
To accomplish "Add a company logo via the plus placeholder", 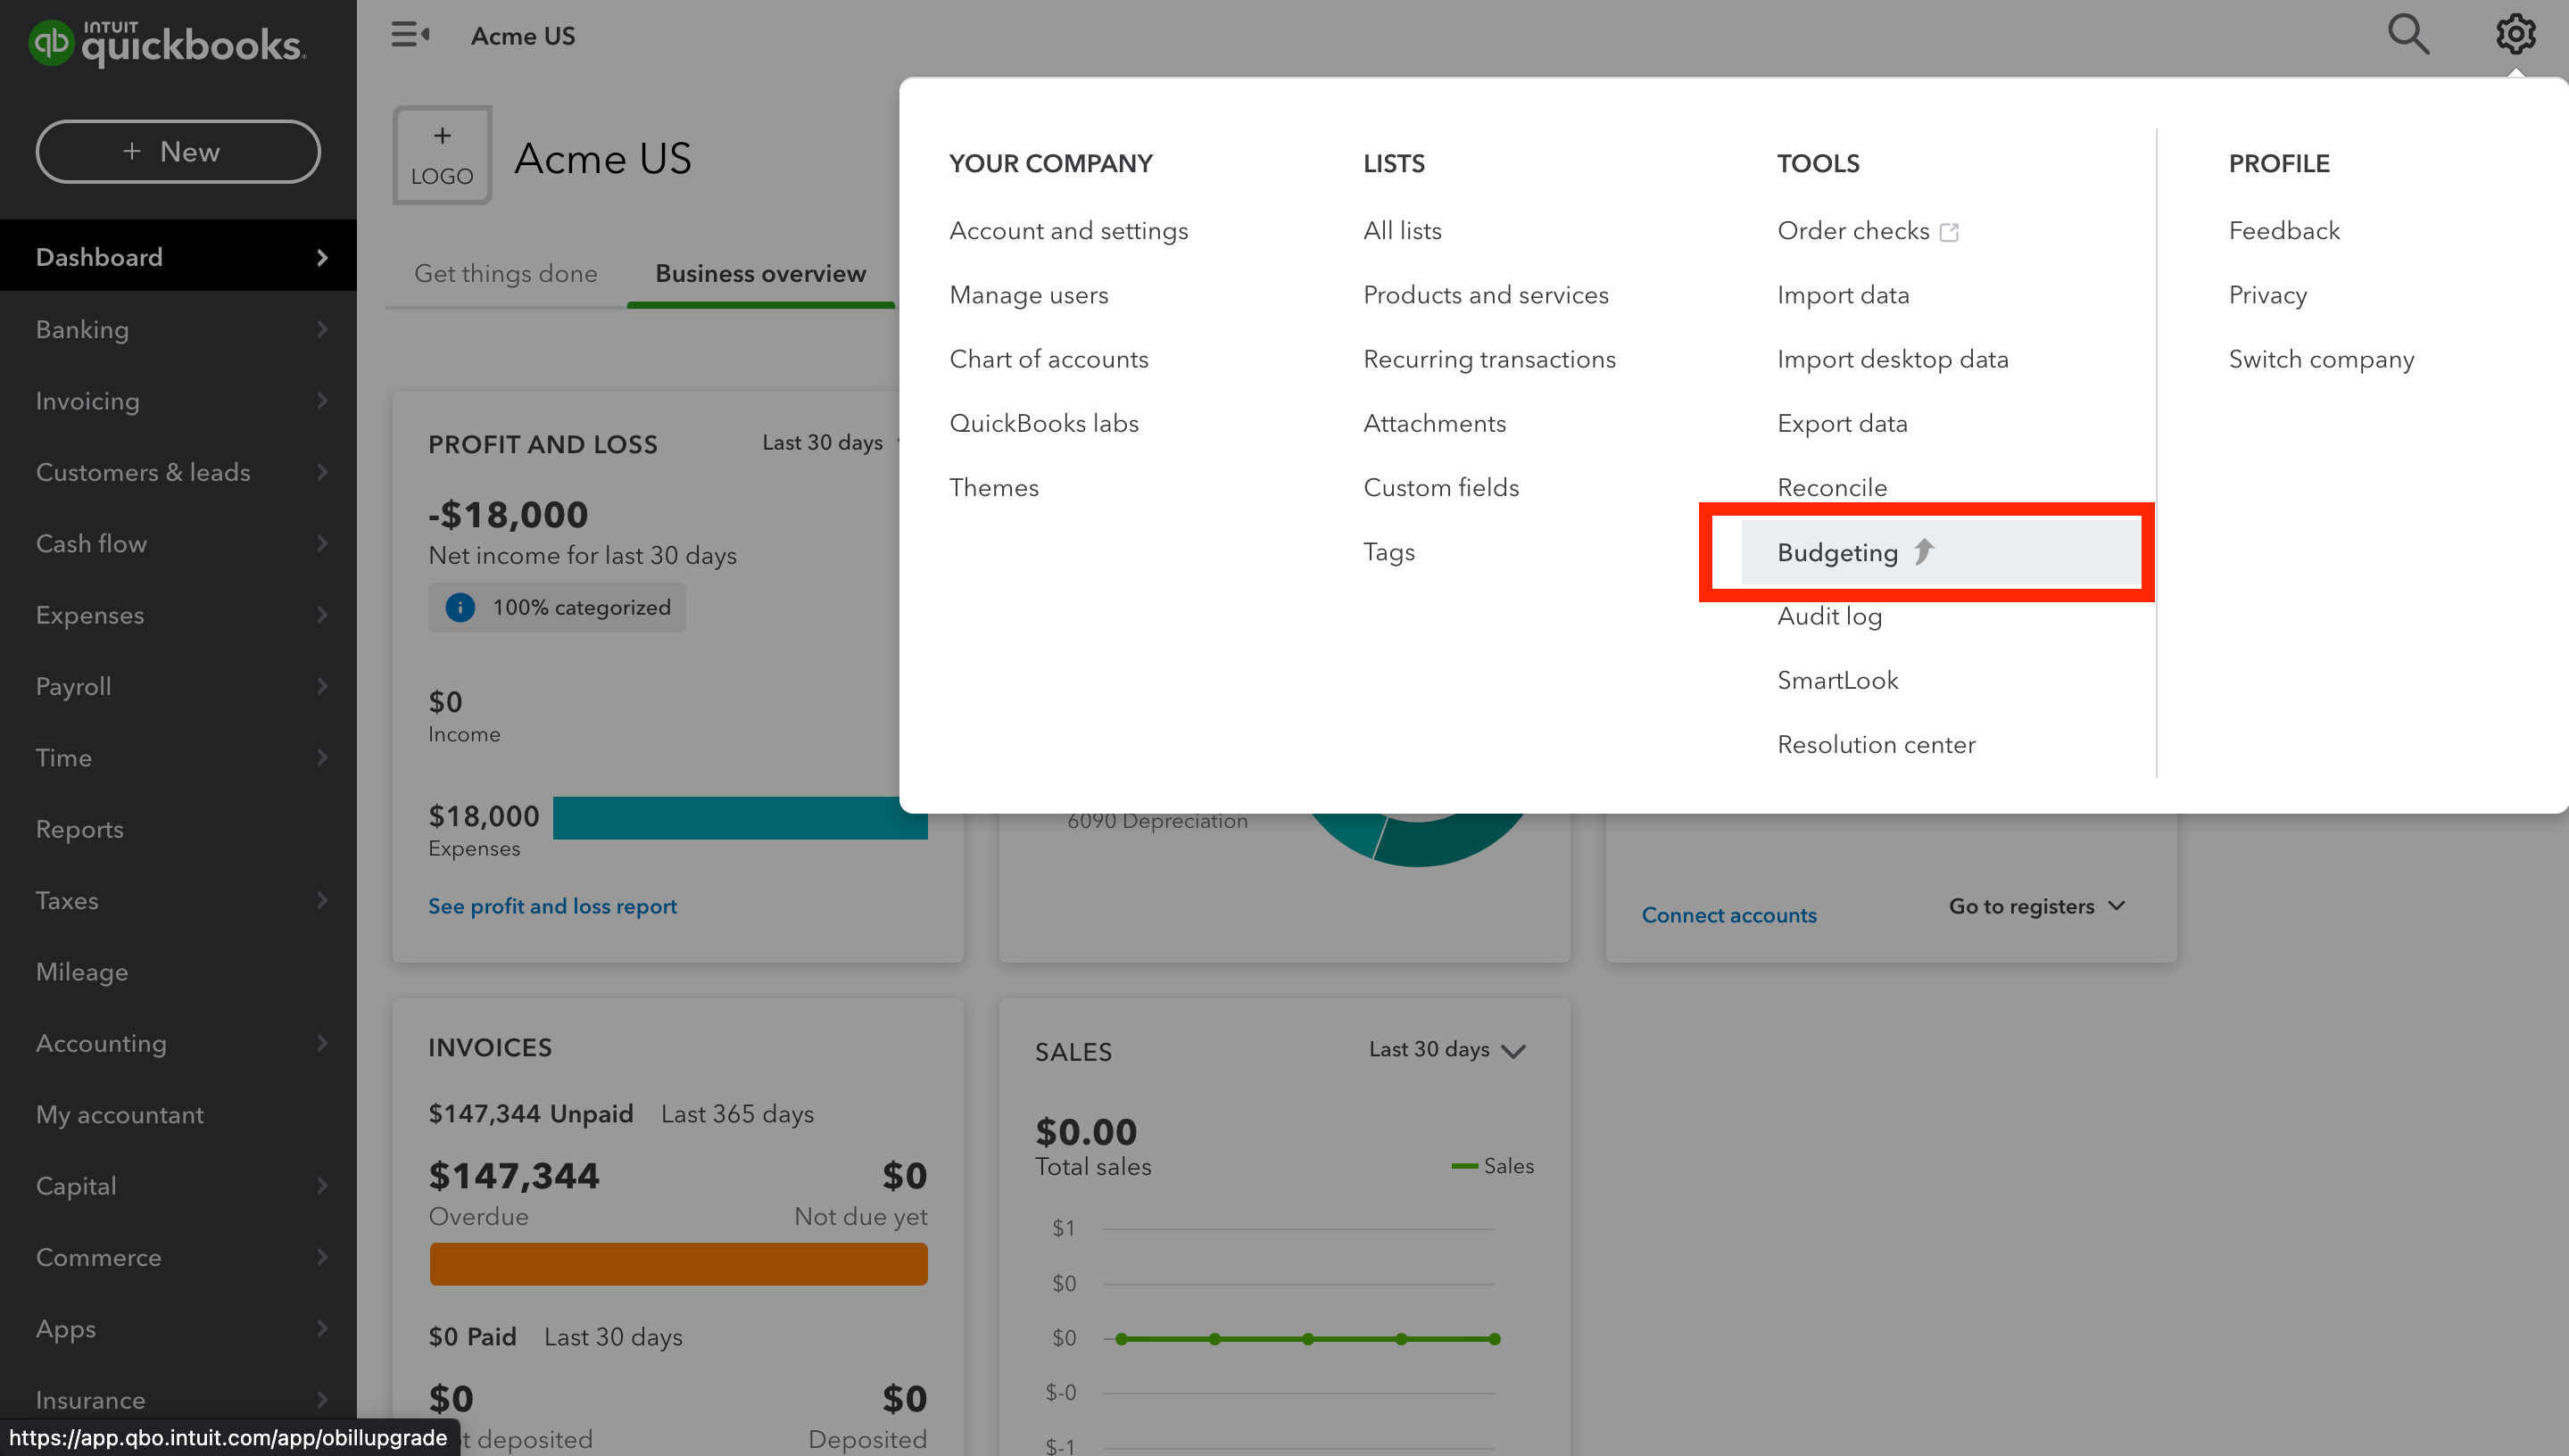I will click(x=441, y=154).
